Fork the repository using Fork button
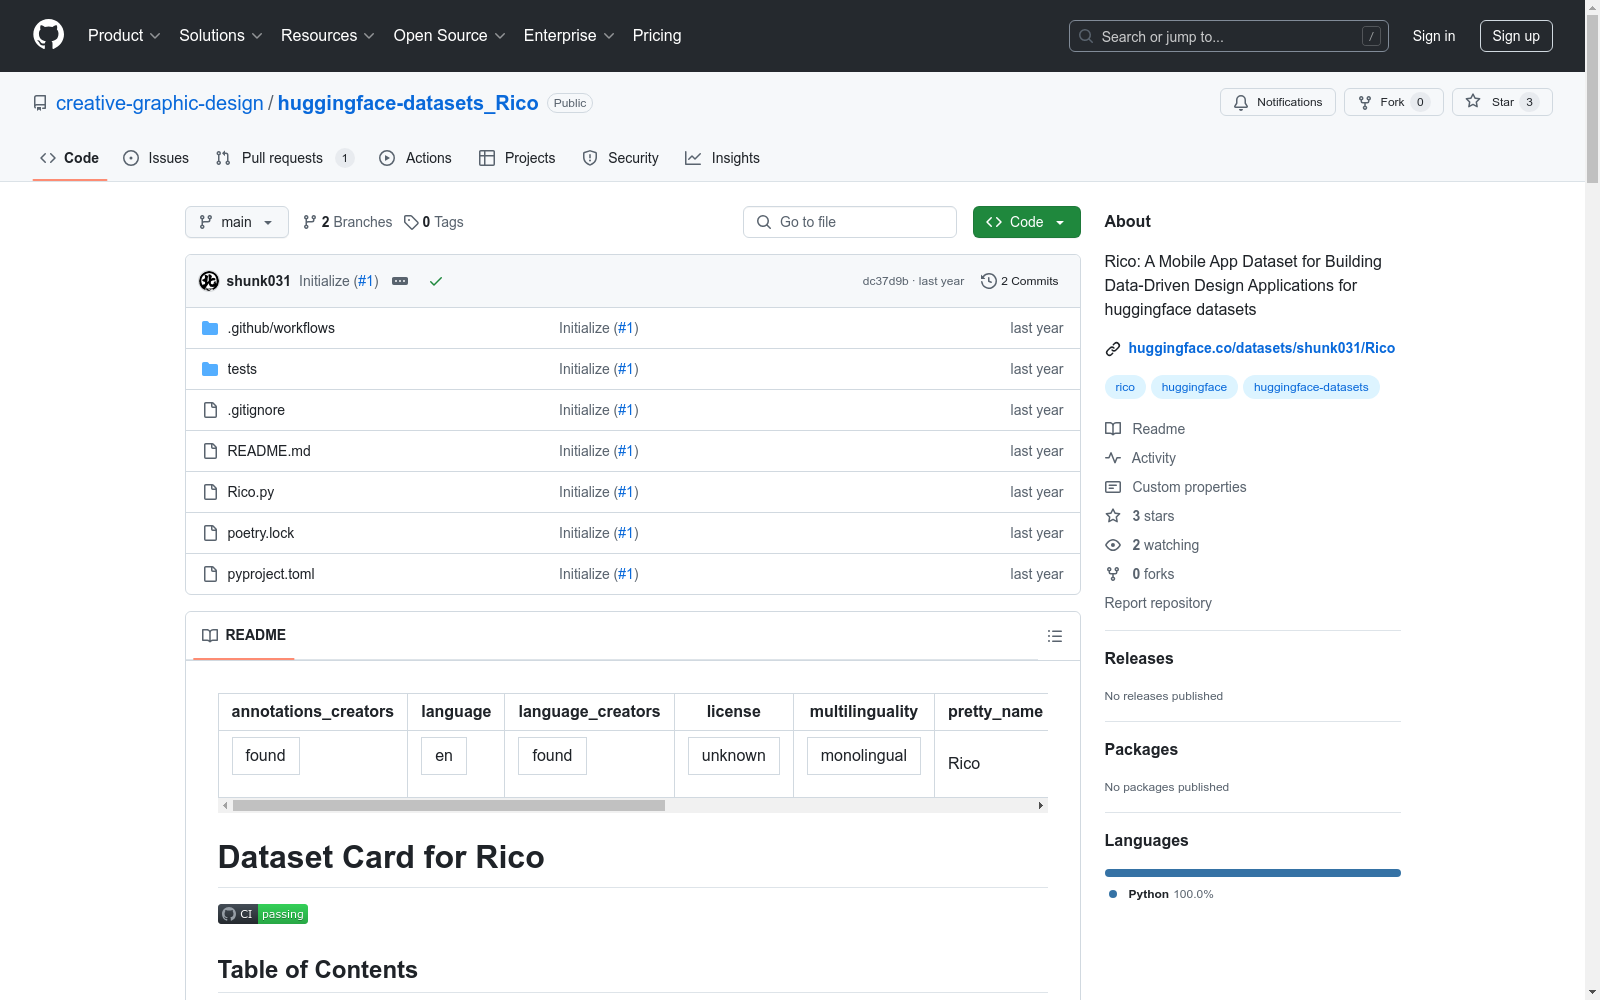The image size is (1600, 1000). point(1394,102)
